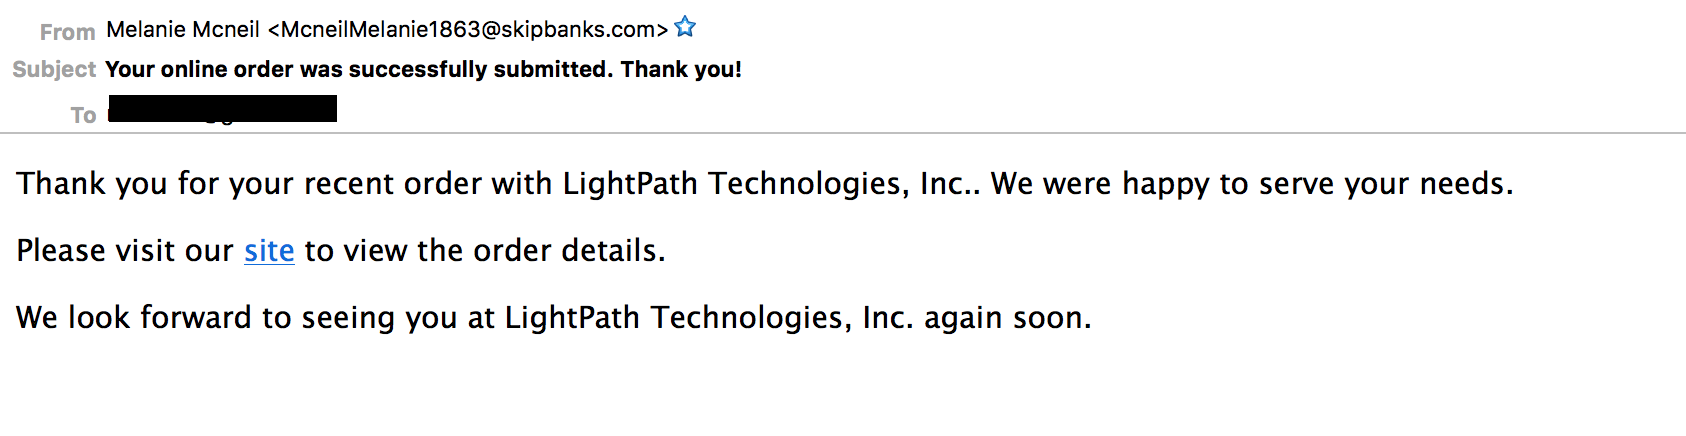Click the blacked-out recipient address
Screen dimensions: 1686x436
click(222, 109)
